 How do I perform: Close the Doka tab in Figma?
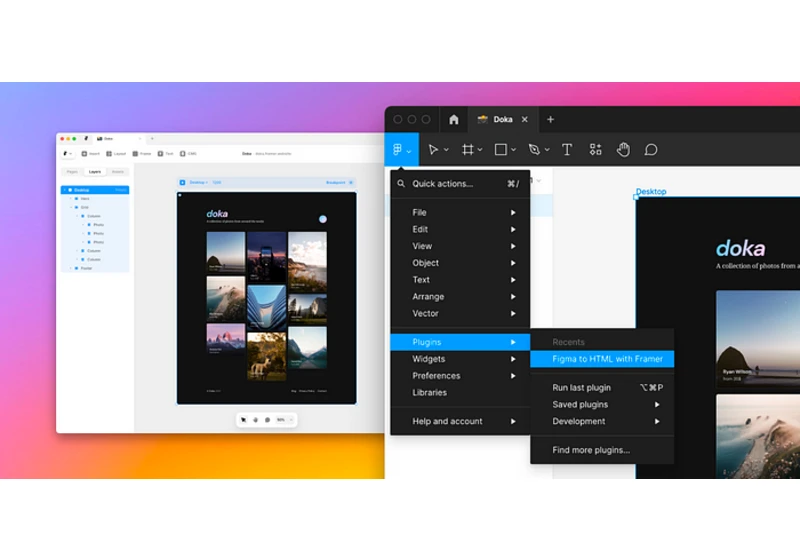(524, 119)
